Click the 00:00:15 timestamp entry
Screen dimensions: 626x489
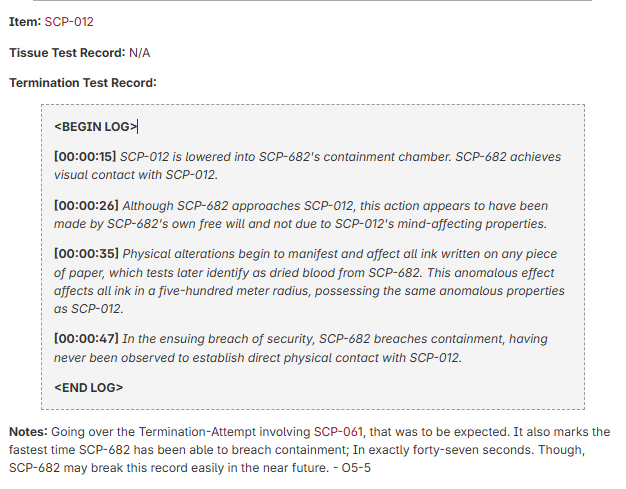pyautogui.click(x=85, y=156)
